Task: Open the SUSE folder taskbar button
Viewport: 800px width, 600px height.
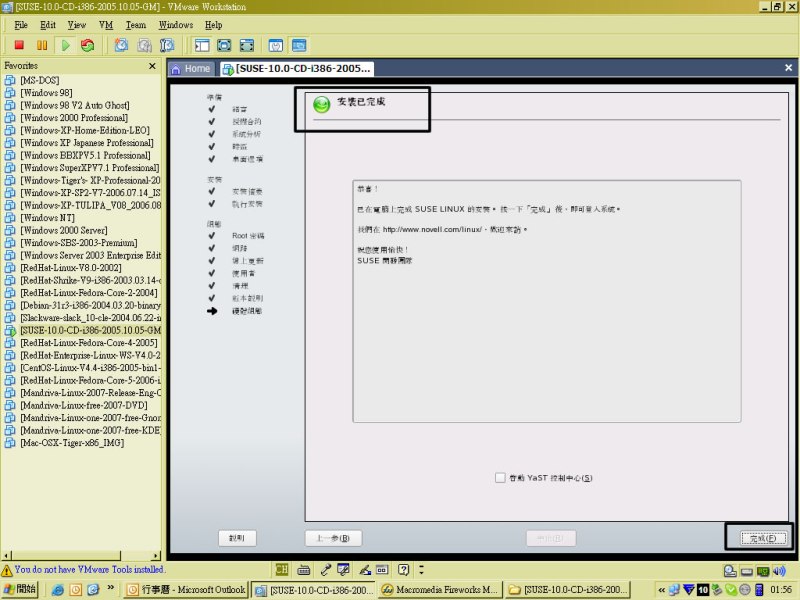Action: click(x=568, y=590)
